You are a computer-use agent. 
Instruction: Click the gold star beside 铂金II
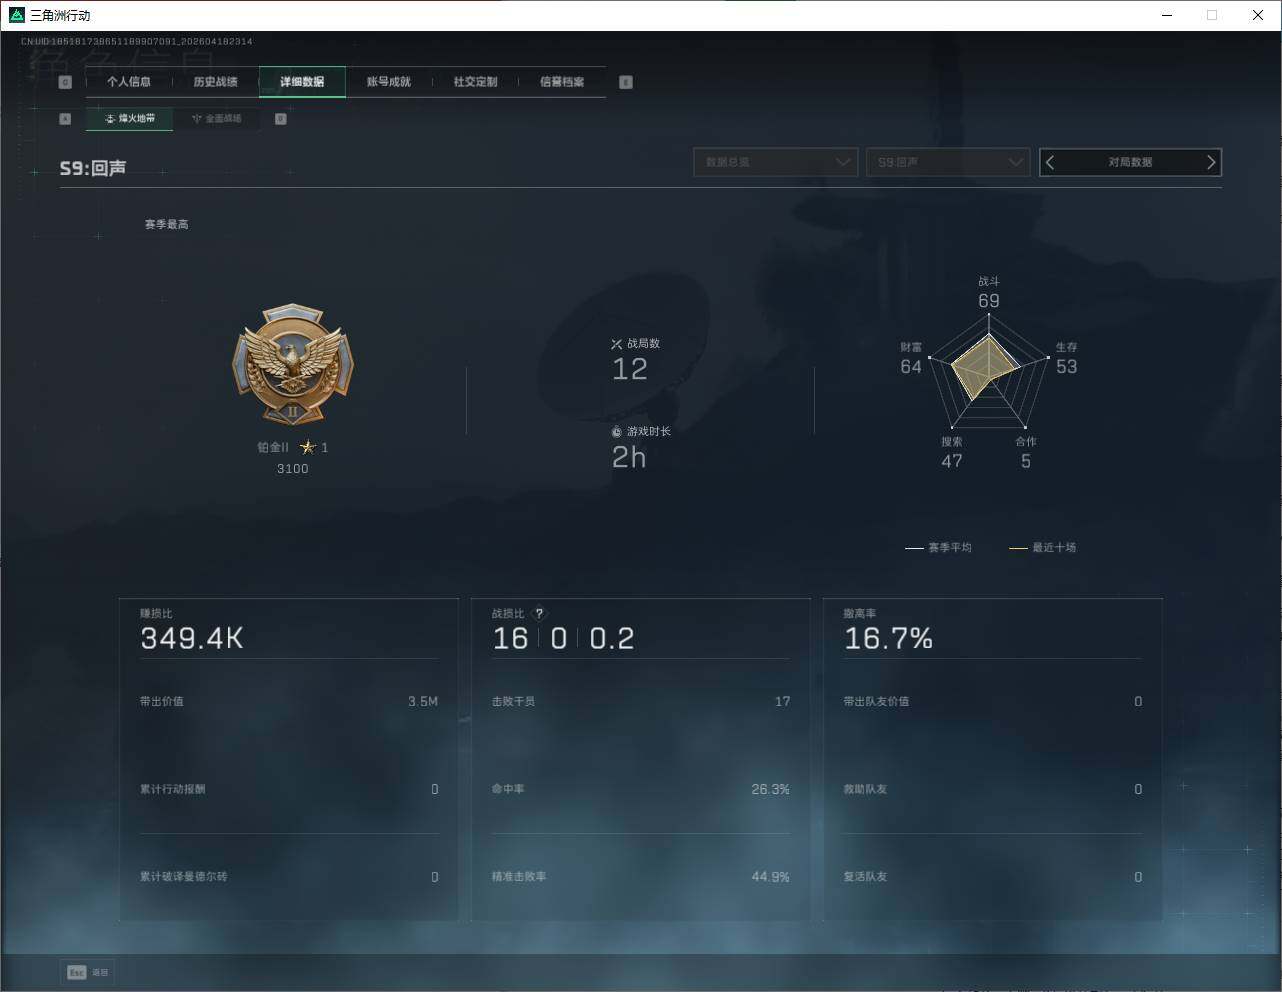pyautogui.click(x=308, y=447)
